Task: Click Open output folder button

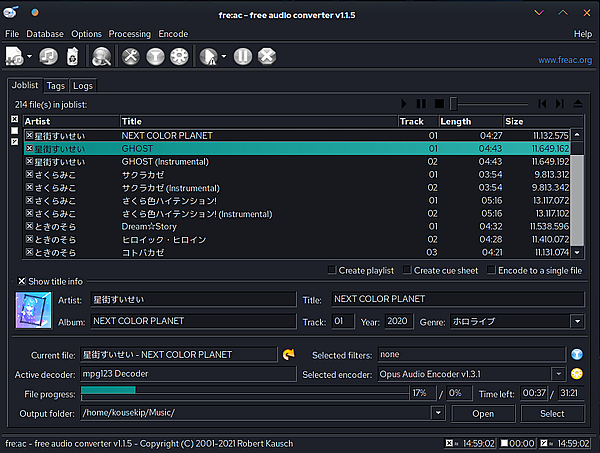Action: (483, 414)
